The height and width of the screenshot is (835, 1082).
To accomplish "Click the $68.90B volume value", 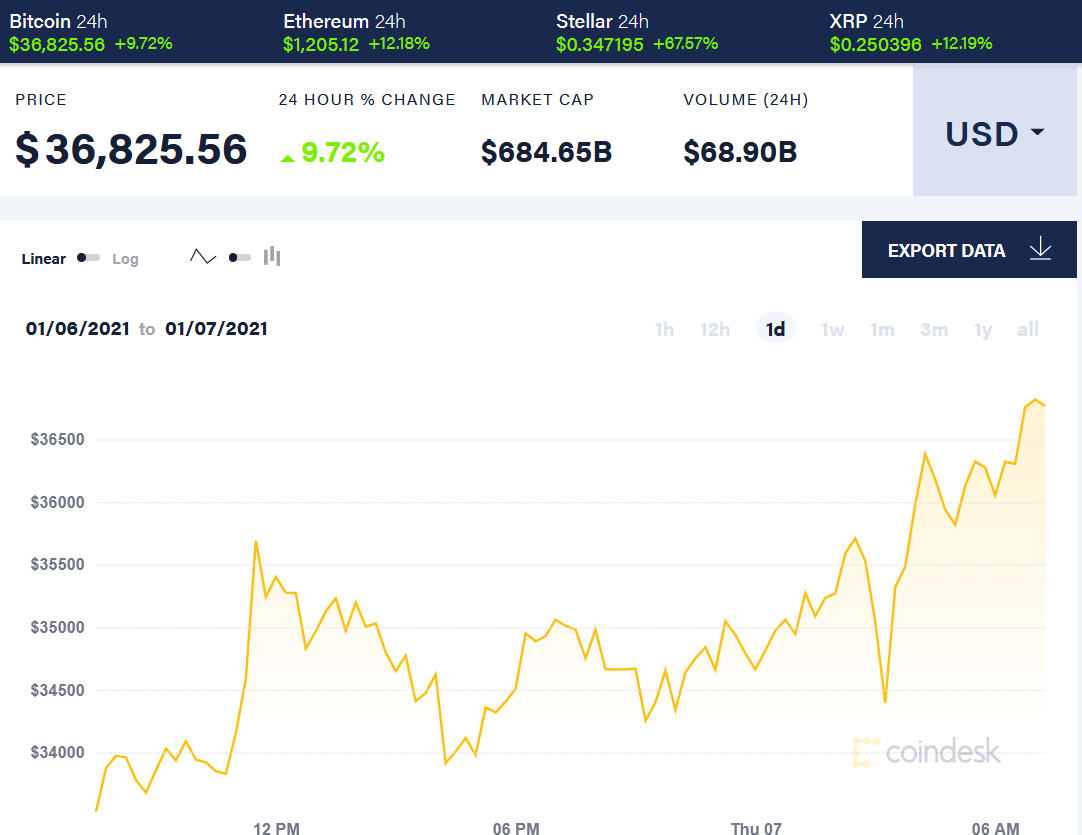I will tap(740, 152).
